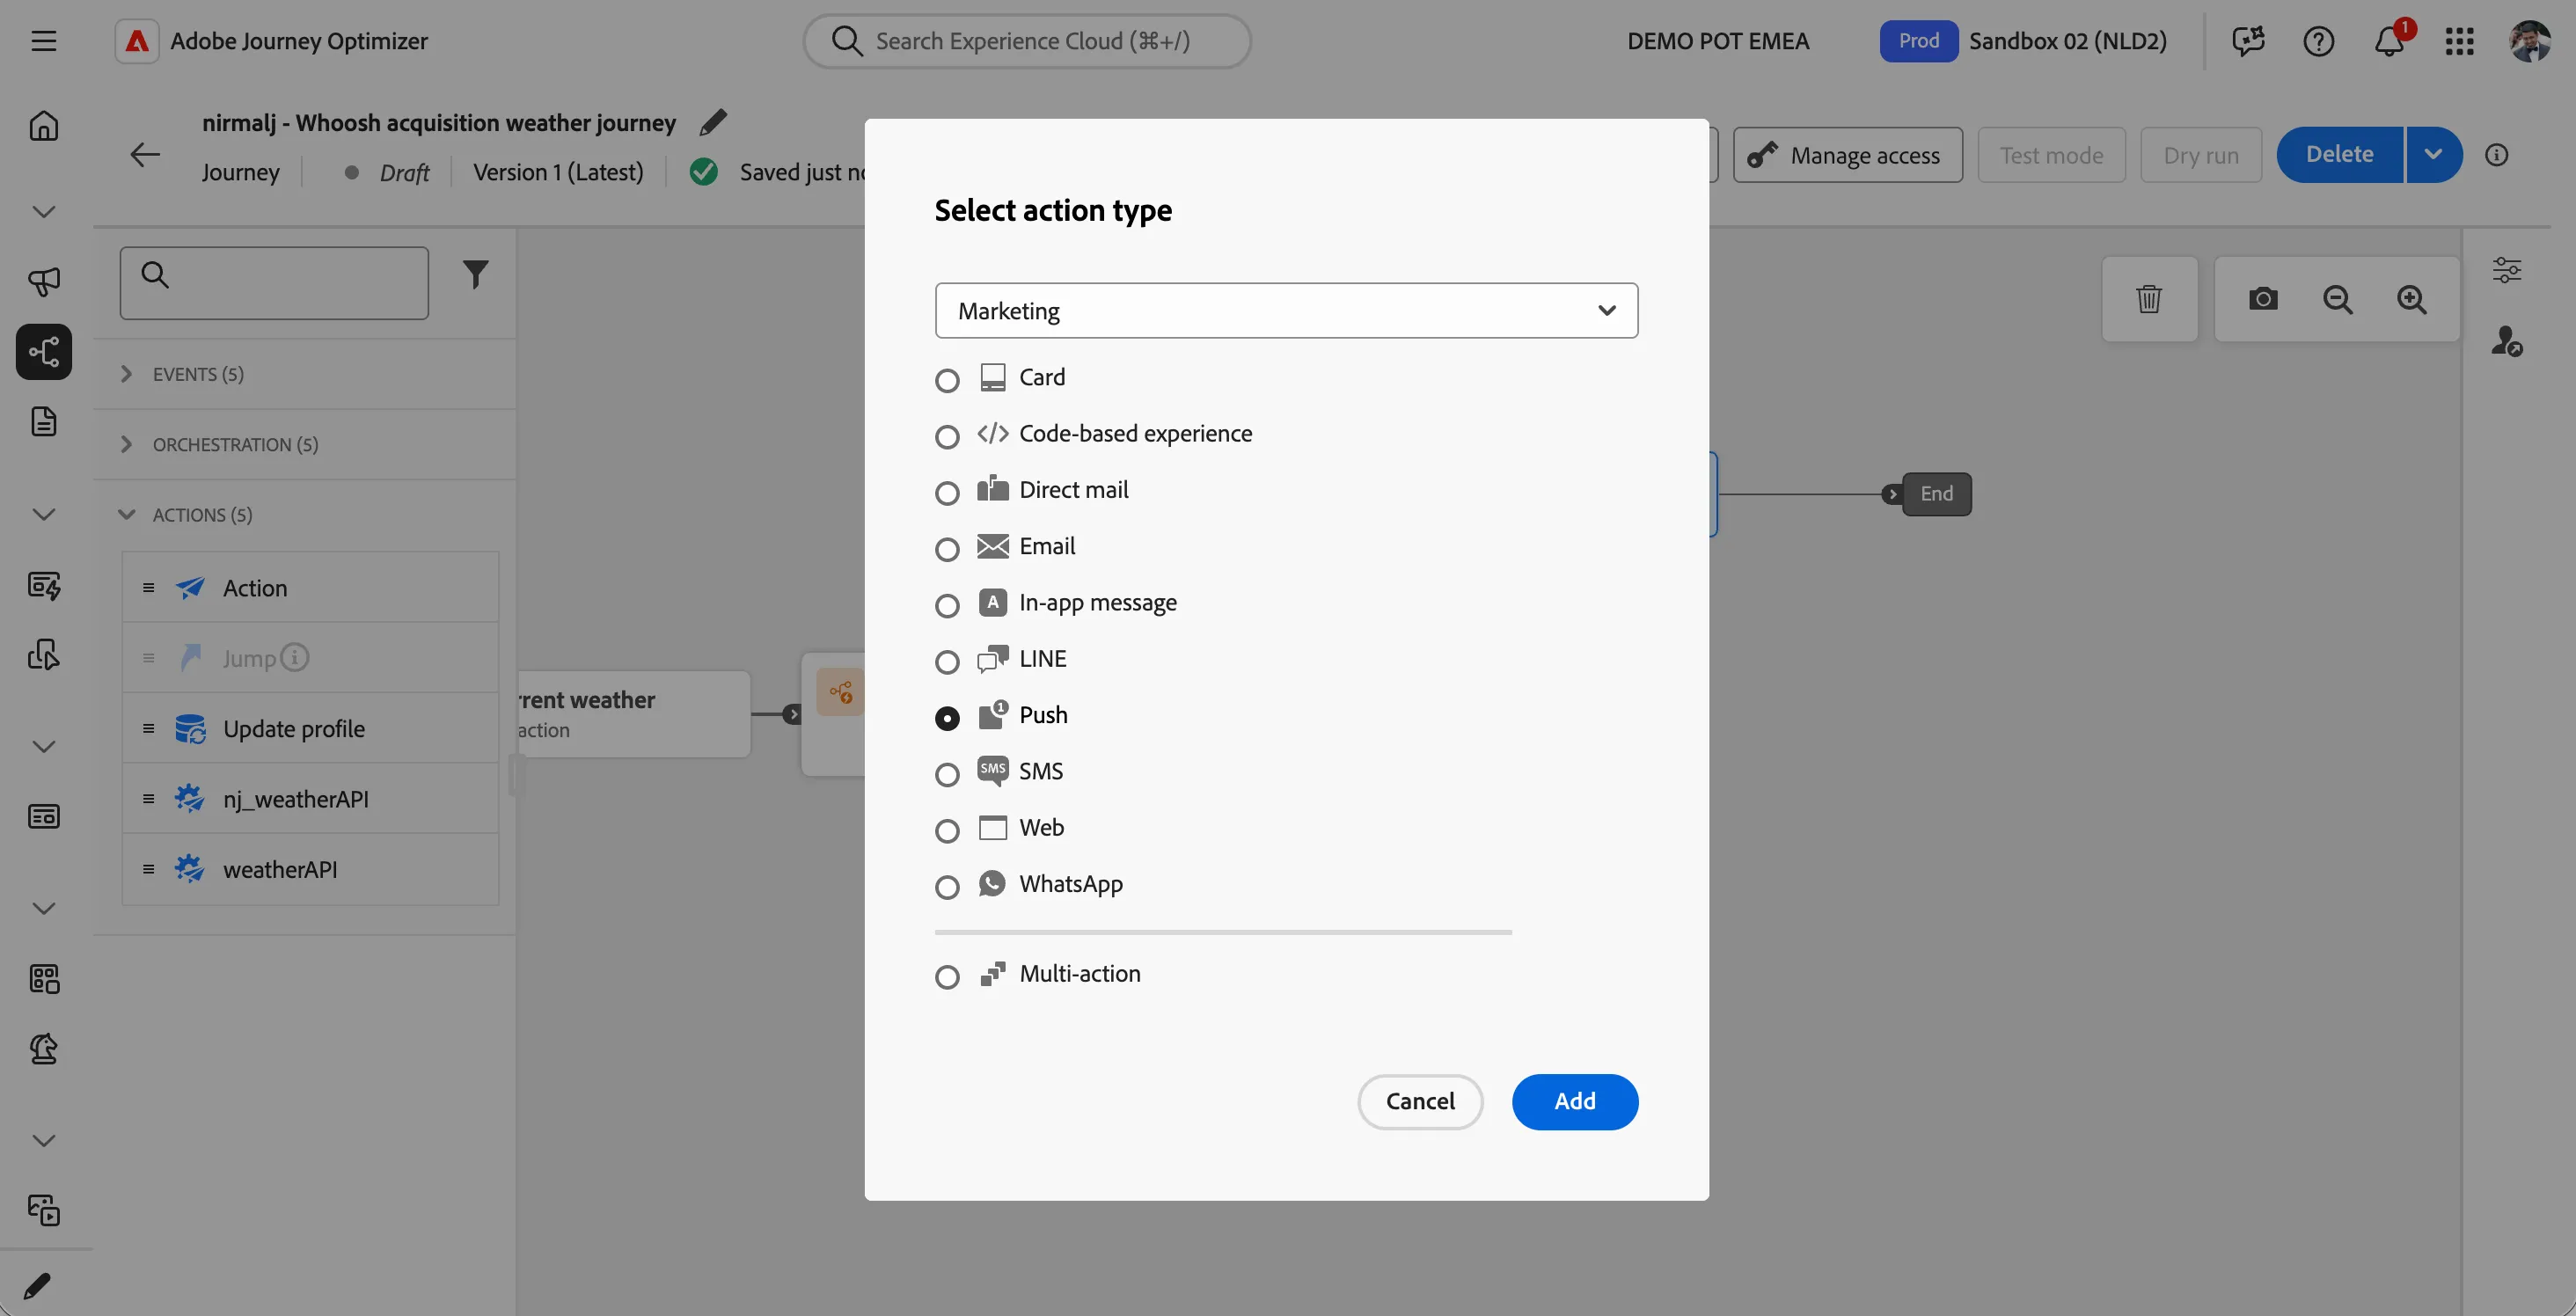Open the hamburger navigation menu

[x=43, y=41]
